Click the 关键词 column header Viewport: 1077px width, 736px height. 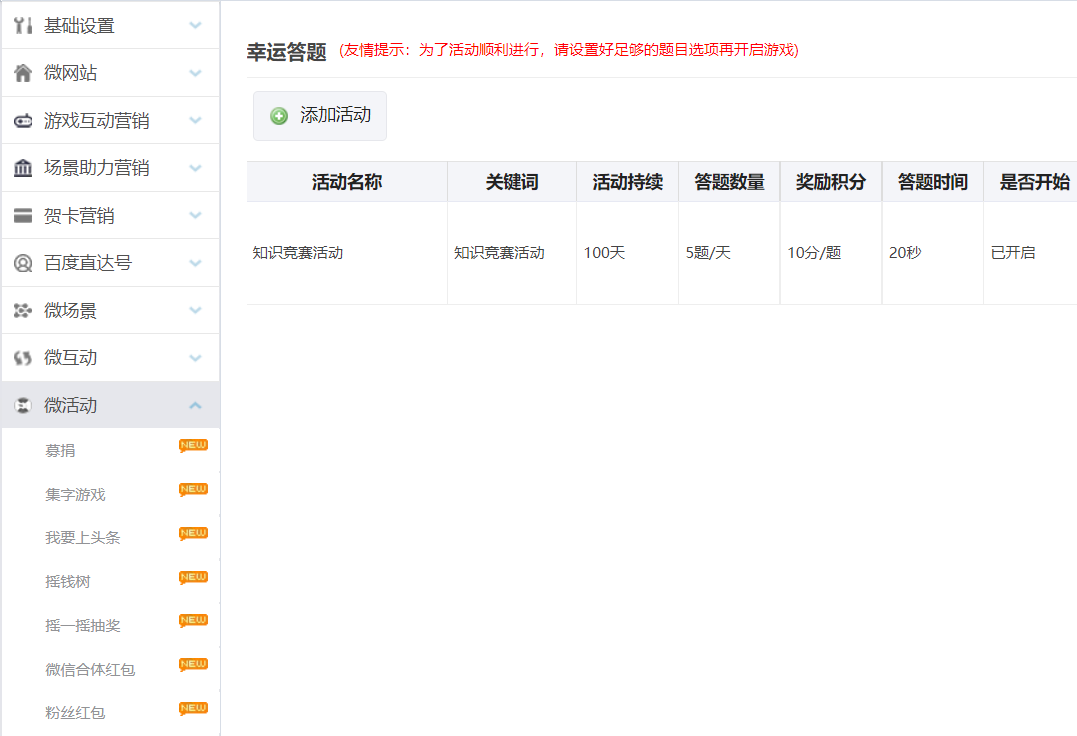coord(512,182)
